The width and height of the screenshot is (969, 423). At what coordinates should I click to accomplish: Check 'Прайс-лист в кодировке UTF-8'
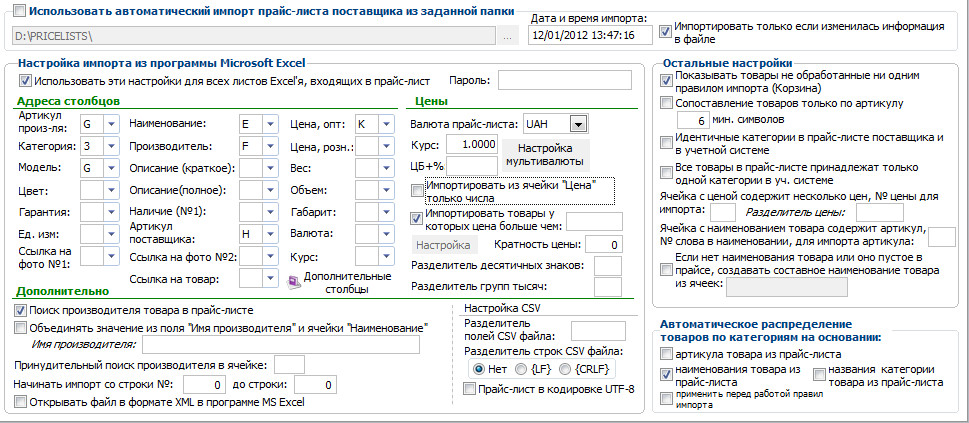(470, 389)
